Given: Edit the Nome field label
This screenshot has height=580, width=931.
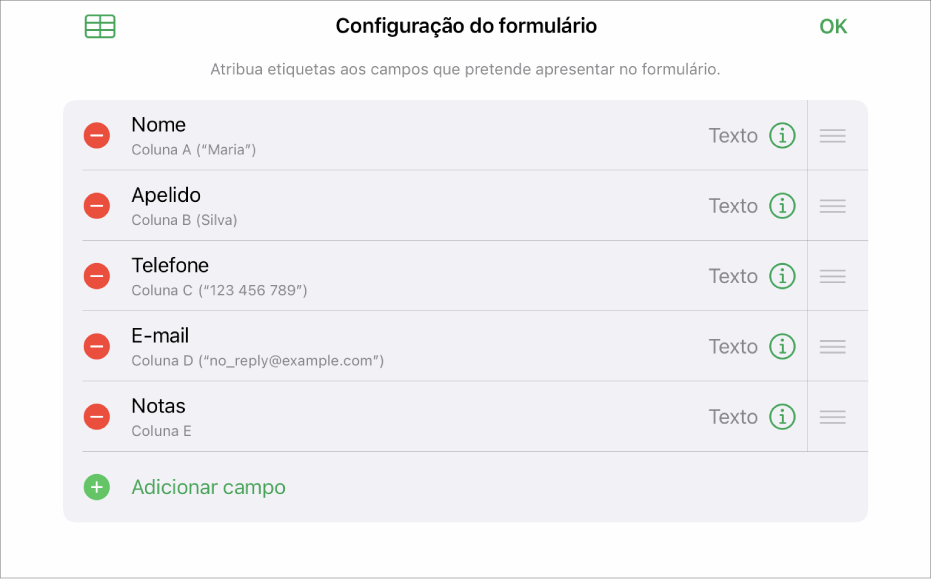Looking at the screenshot, I should click(158, 124).
